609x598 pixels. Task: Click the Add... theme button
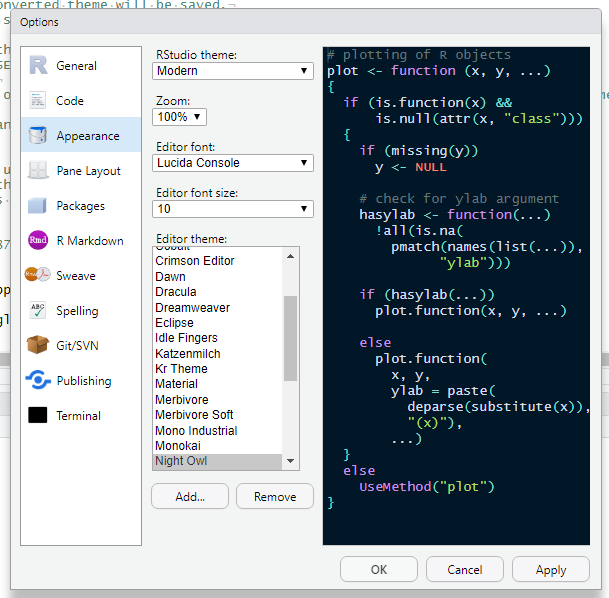point(190,496)
